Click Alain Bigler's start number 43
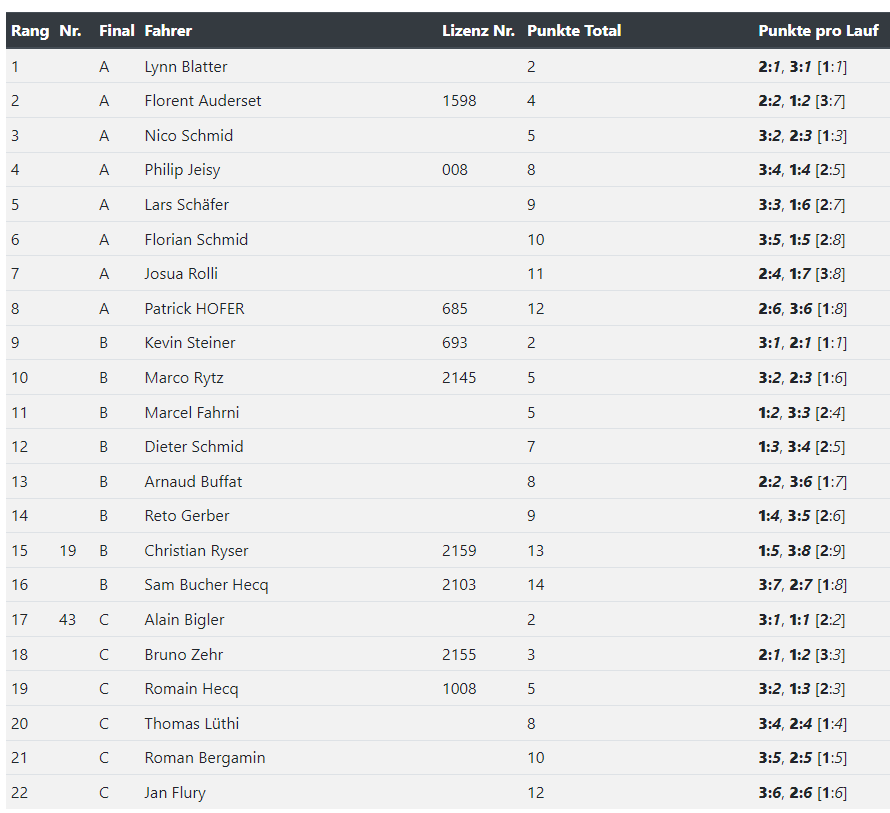890x813 pixels. click(68, 620)
